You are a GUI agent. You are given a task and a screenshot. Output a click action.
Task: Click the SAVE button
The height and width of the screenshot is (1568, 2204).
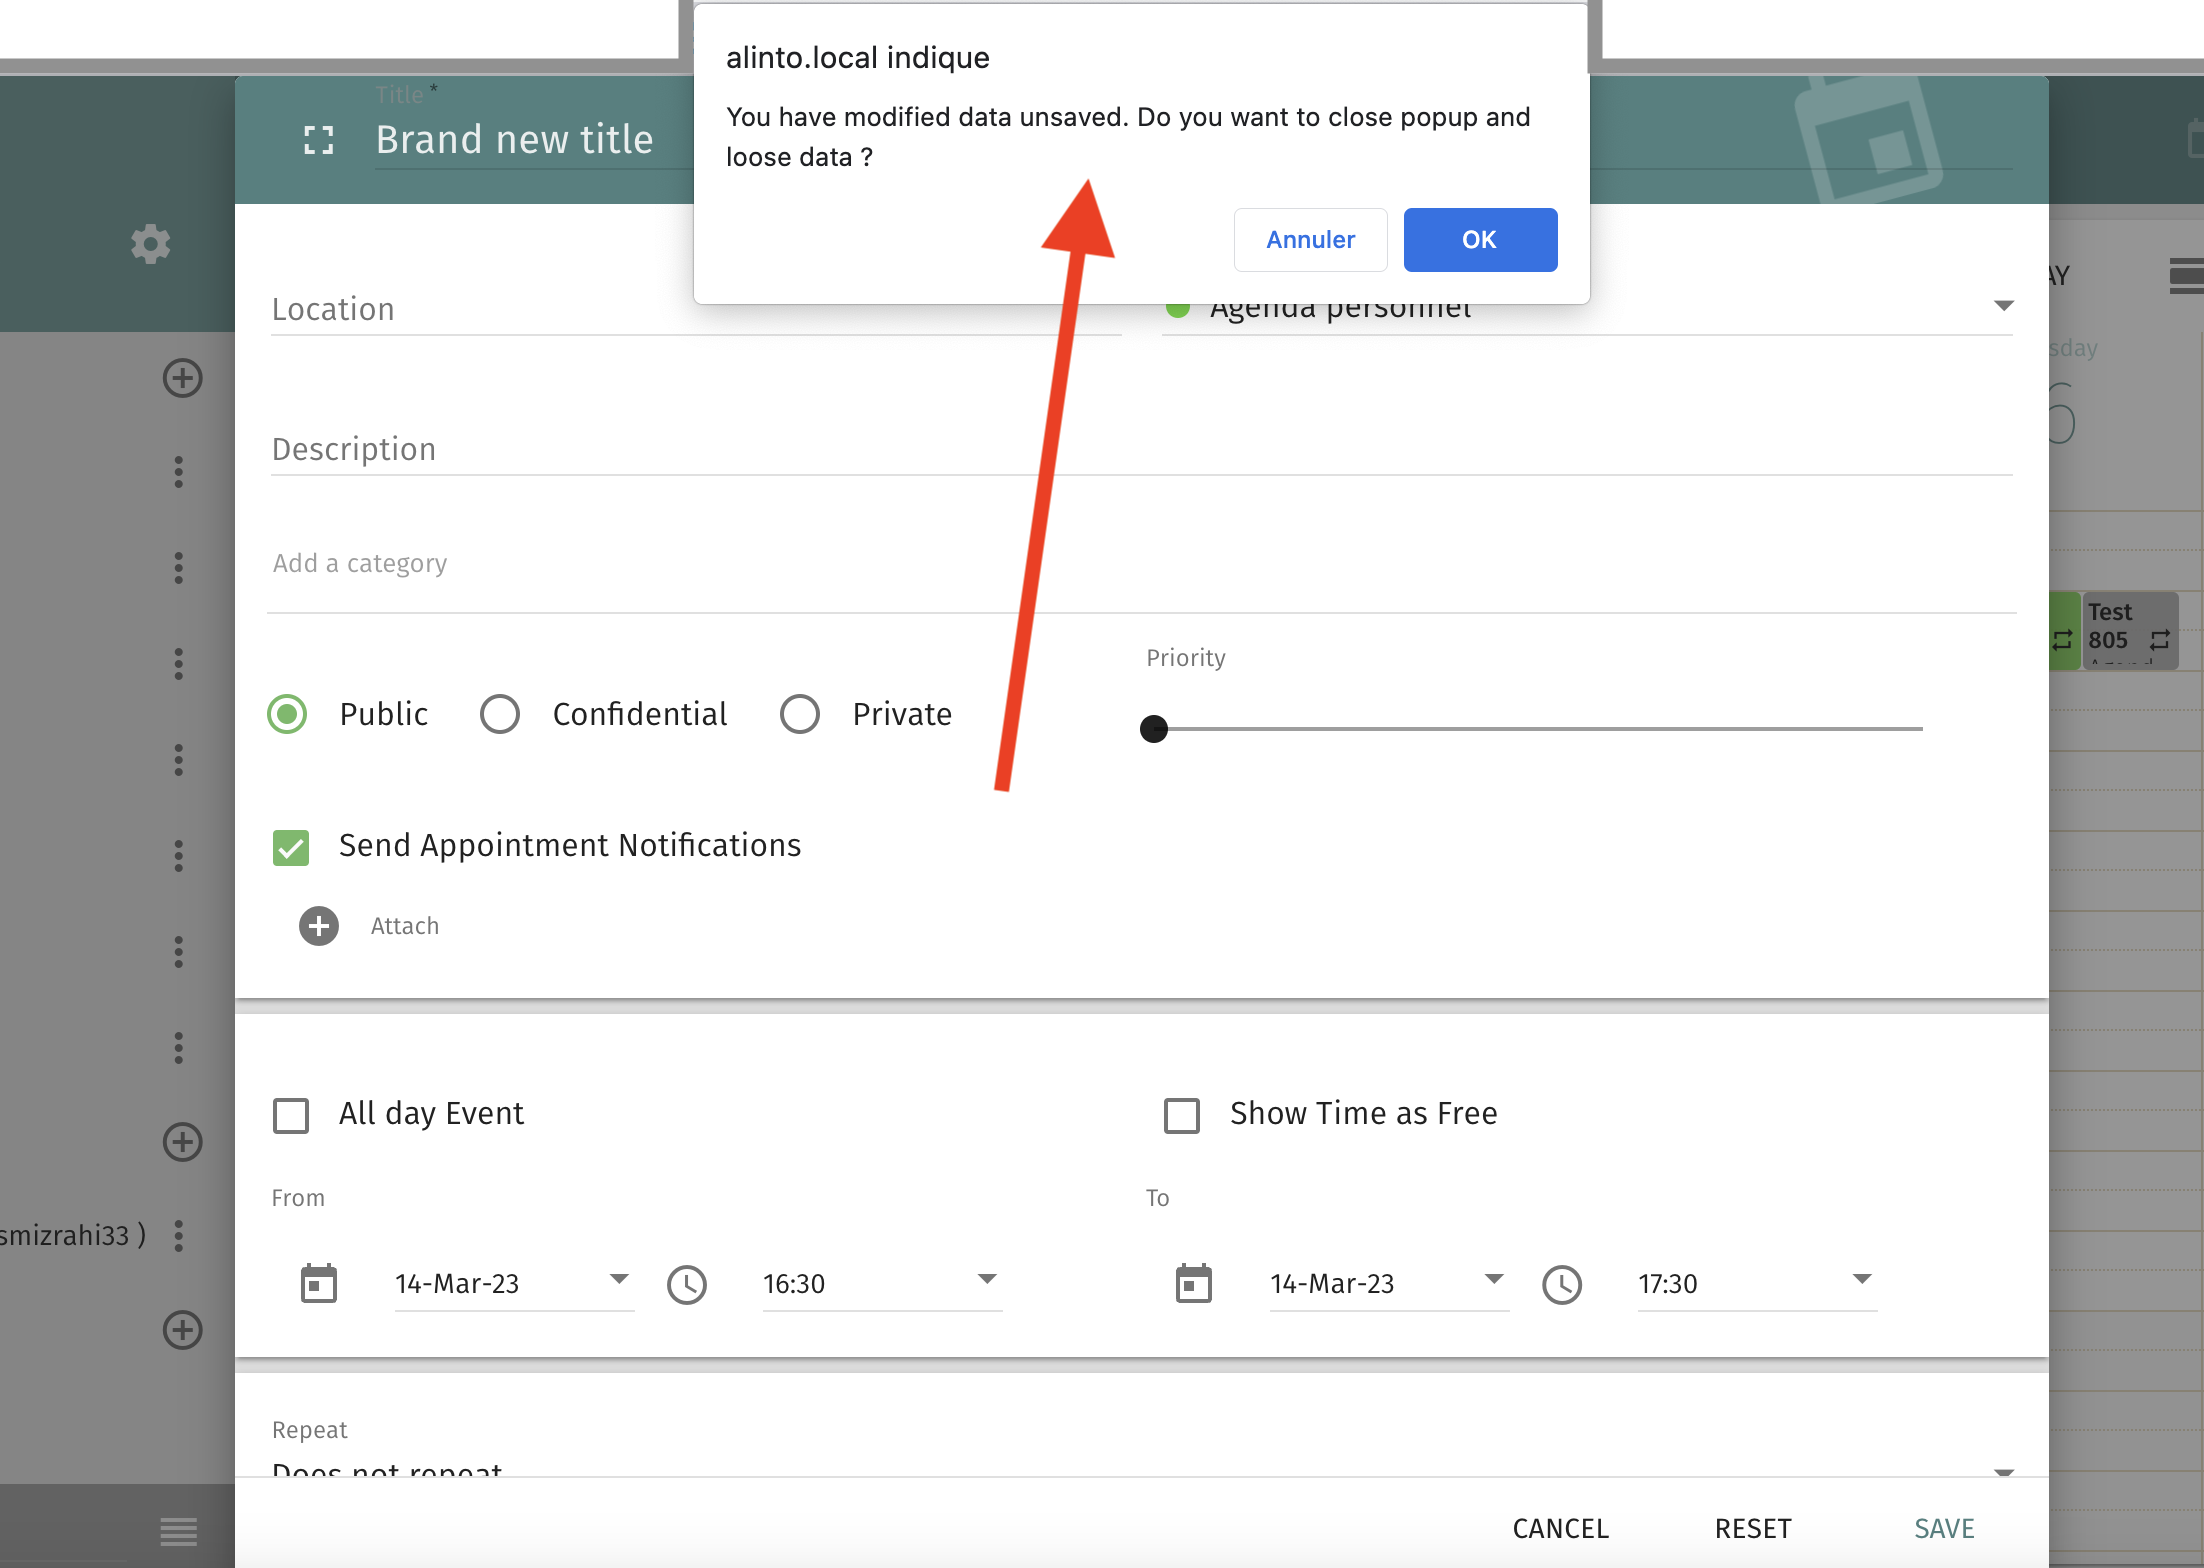(1944, 1528)
